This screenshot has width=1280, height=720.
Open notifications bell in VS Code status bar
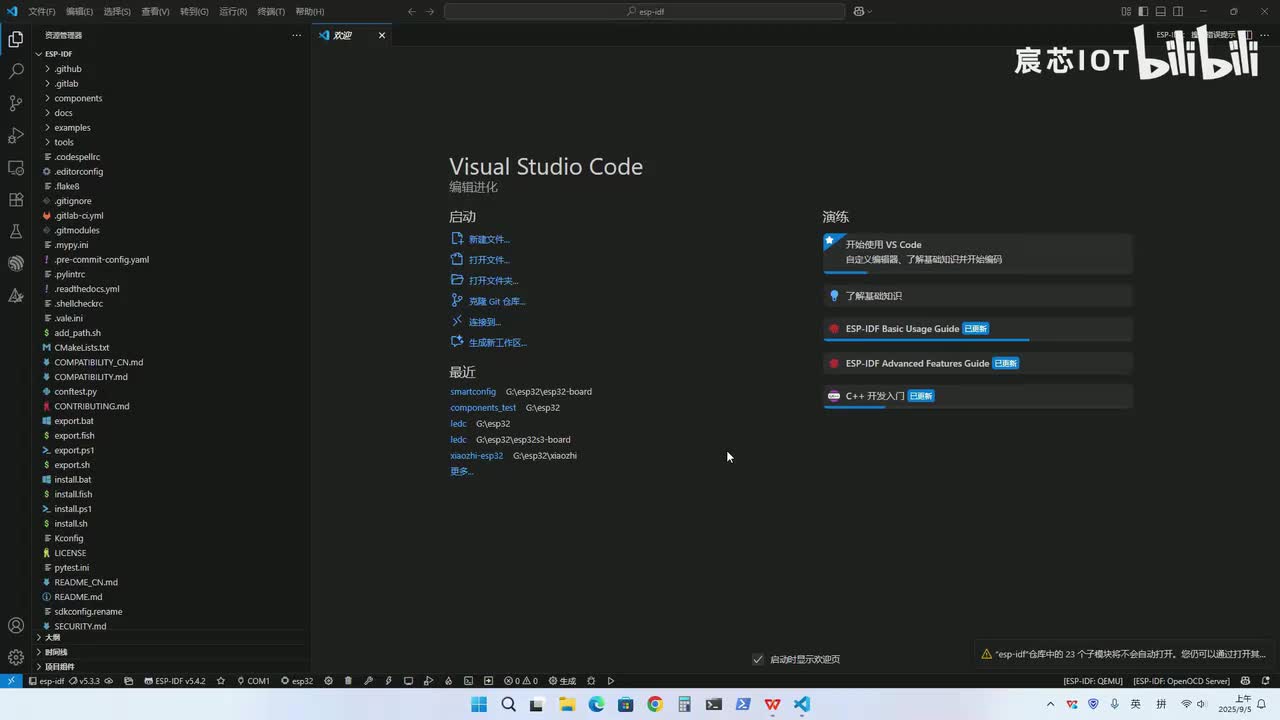pos(1268,681)
